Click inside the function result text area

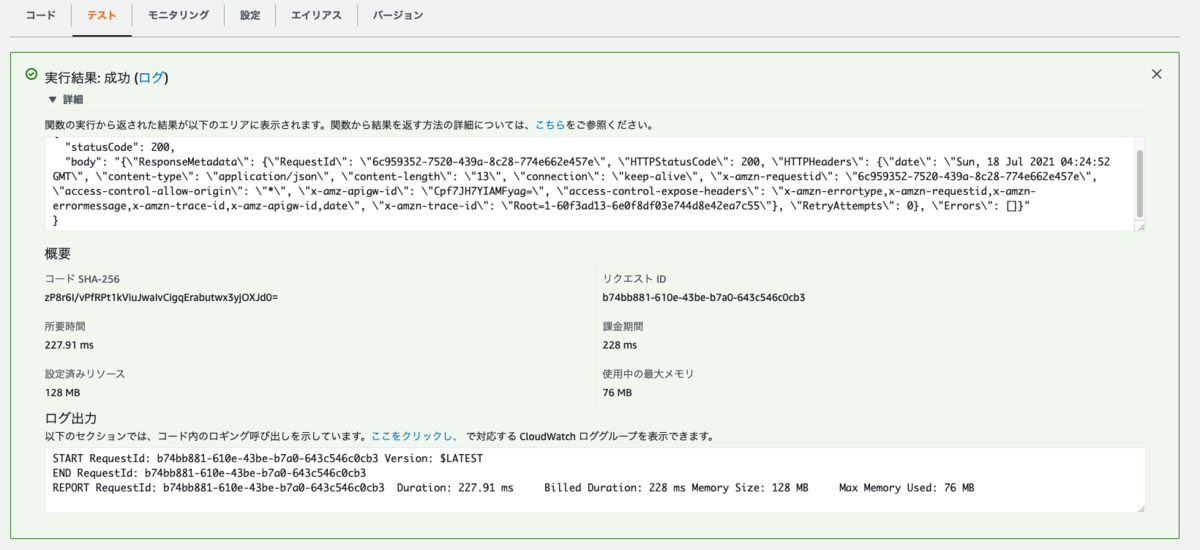(x=595, y=184)
